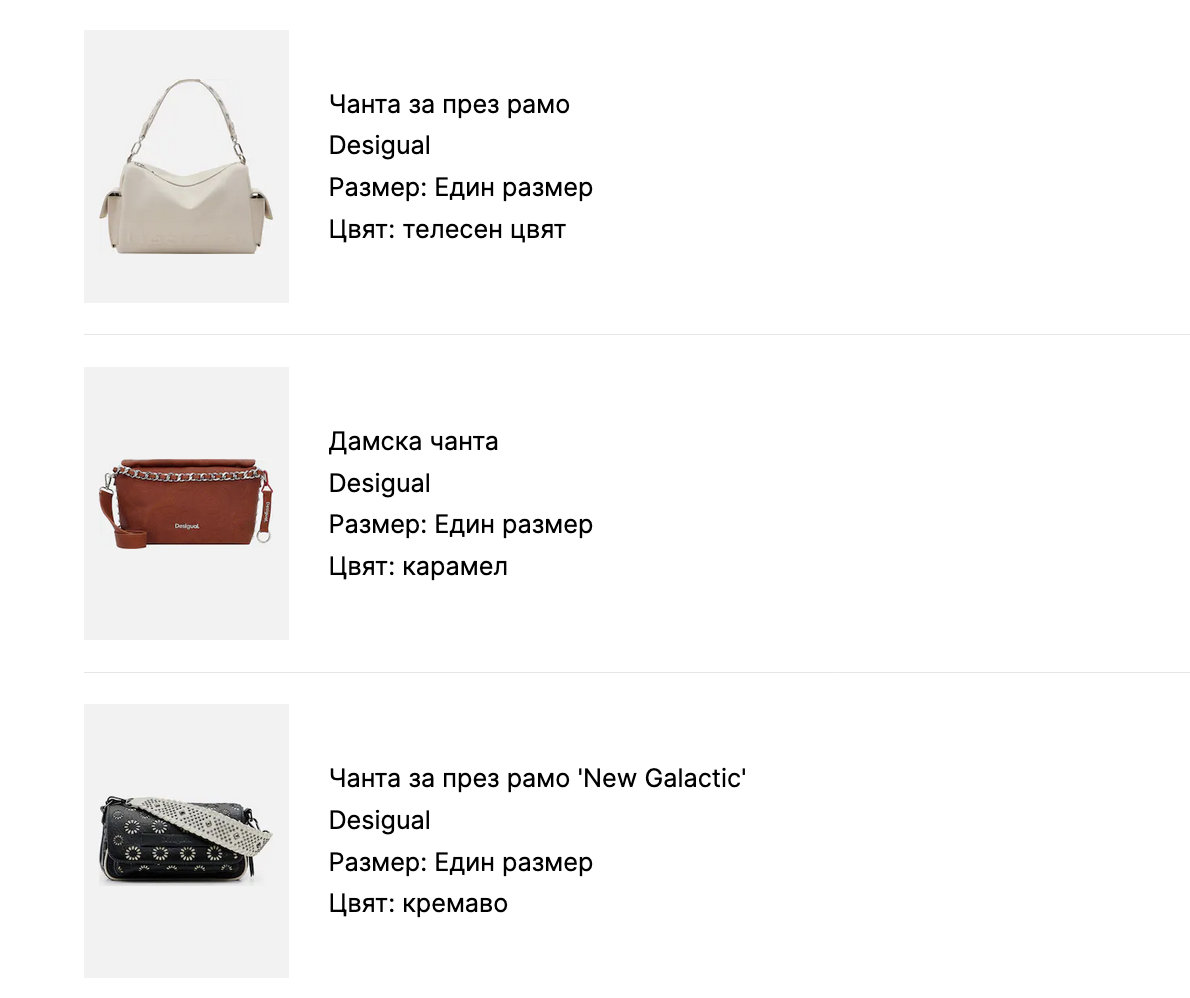Open 'Чанта за през рамо 'New Galactic'' title
The image size is (1190, 998).
[x=538, y=778]
